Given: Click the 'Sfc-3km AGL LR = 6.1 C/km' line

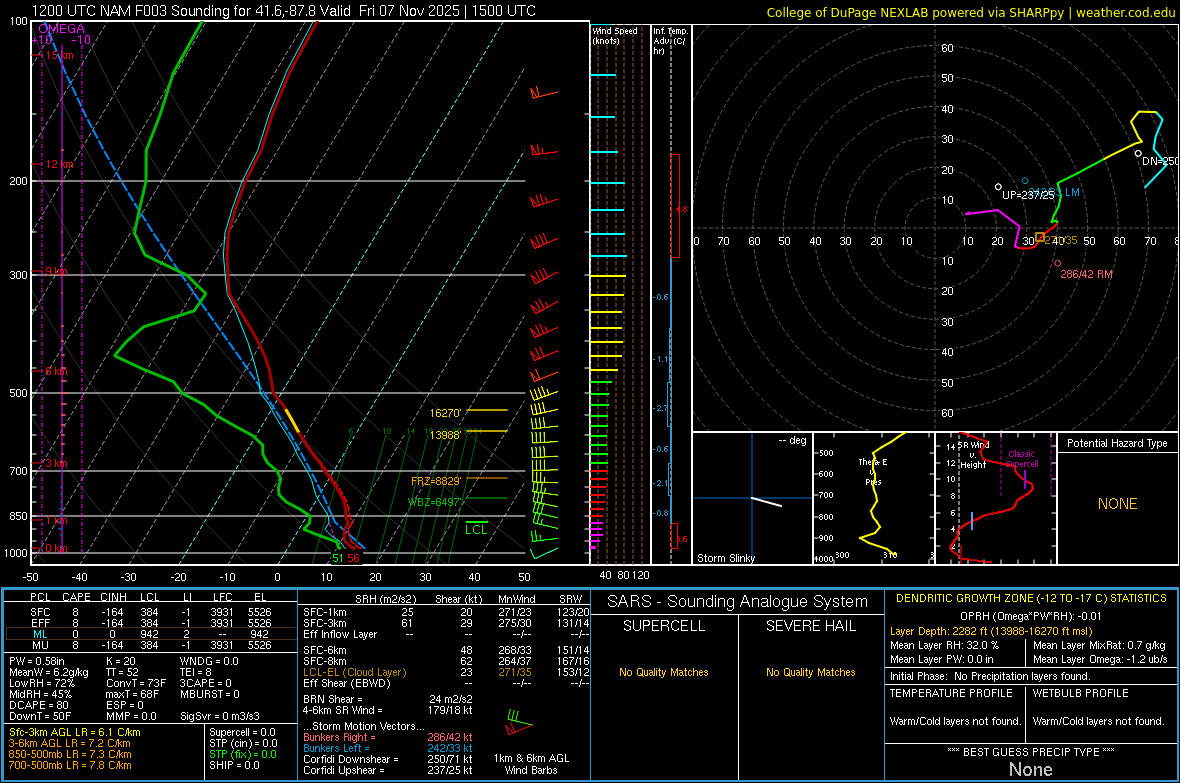Looking at the screenshot, I should [x=75, y=732].
